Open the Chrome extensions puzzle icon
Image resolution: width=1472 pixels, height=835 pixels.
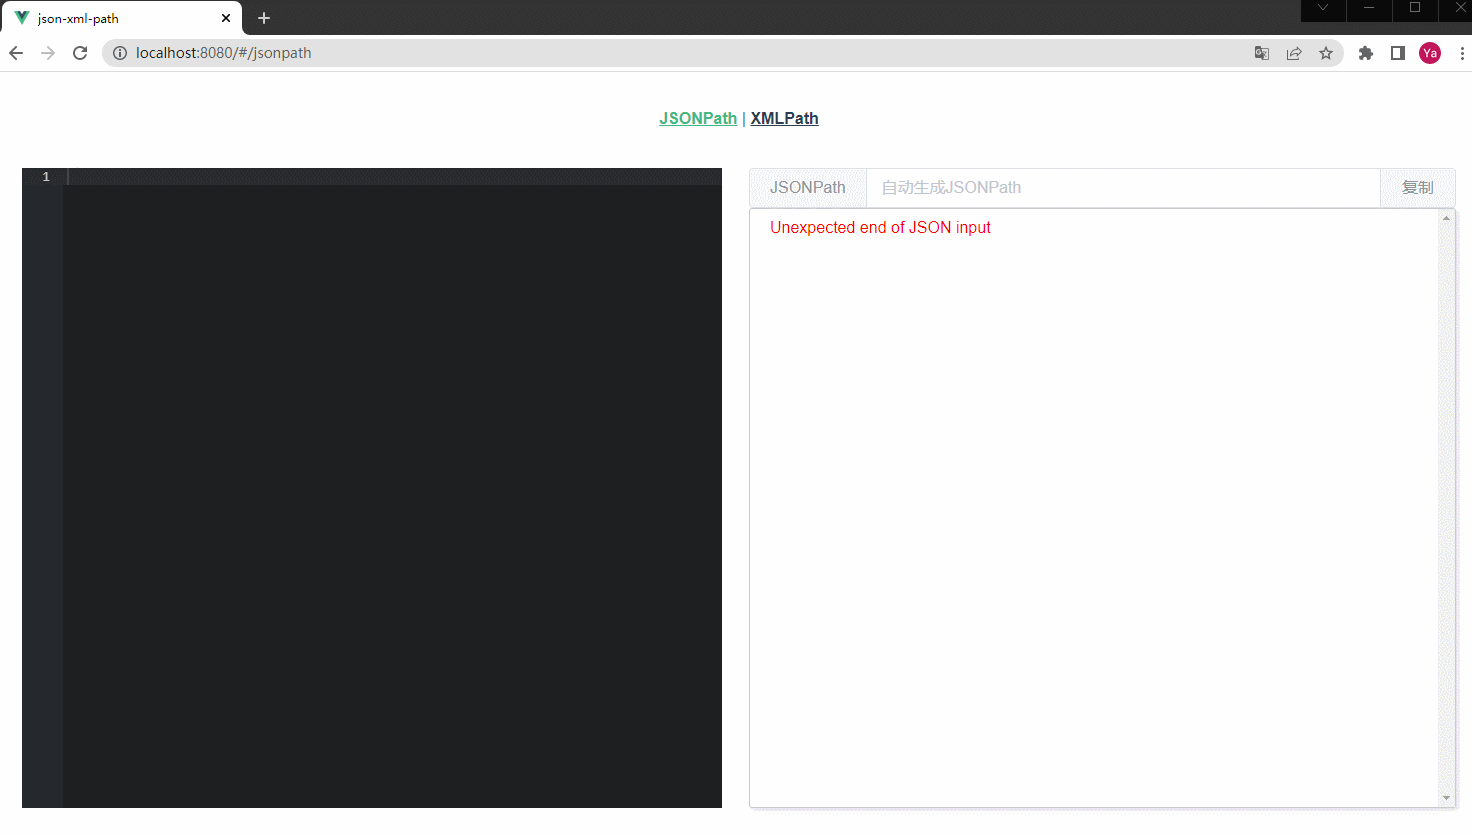[1366, 53]
